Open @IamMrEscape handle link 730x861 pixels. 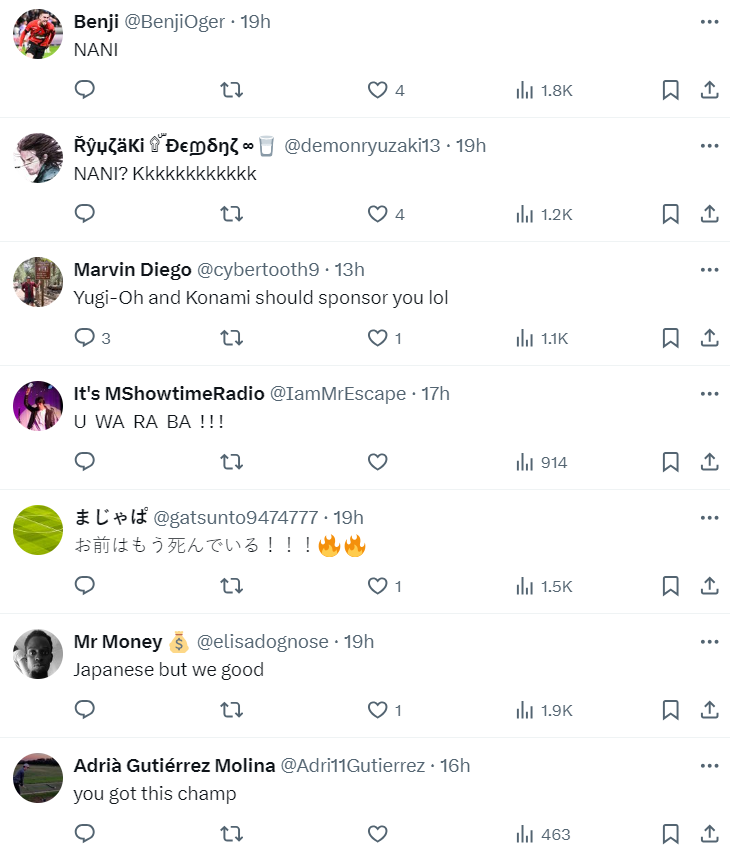coord(339,394)
